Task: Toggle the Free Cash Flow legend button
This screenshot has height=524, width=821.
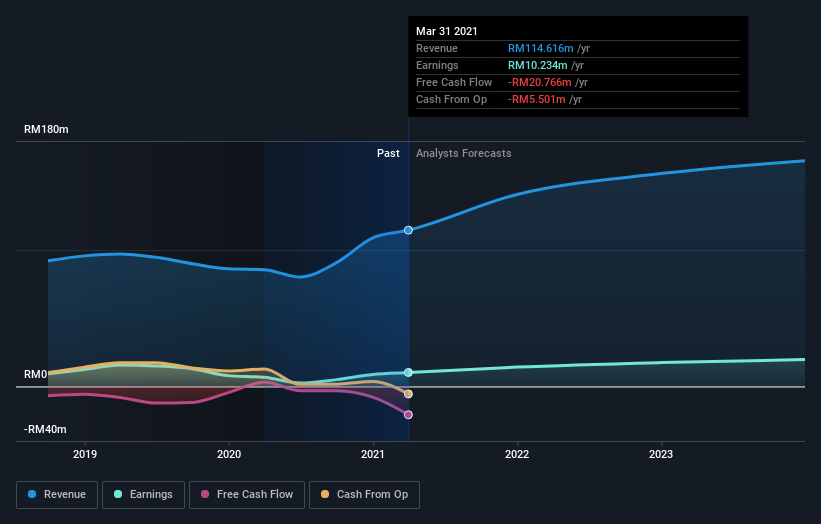Action: point(247,495)
